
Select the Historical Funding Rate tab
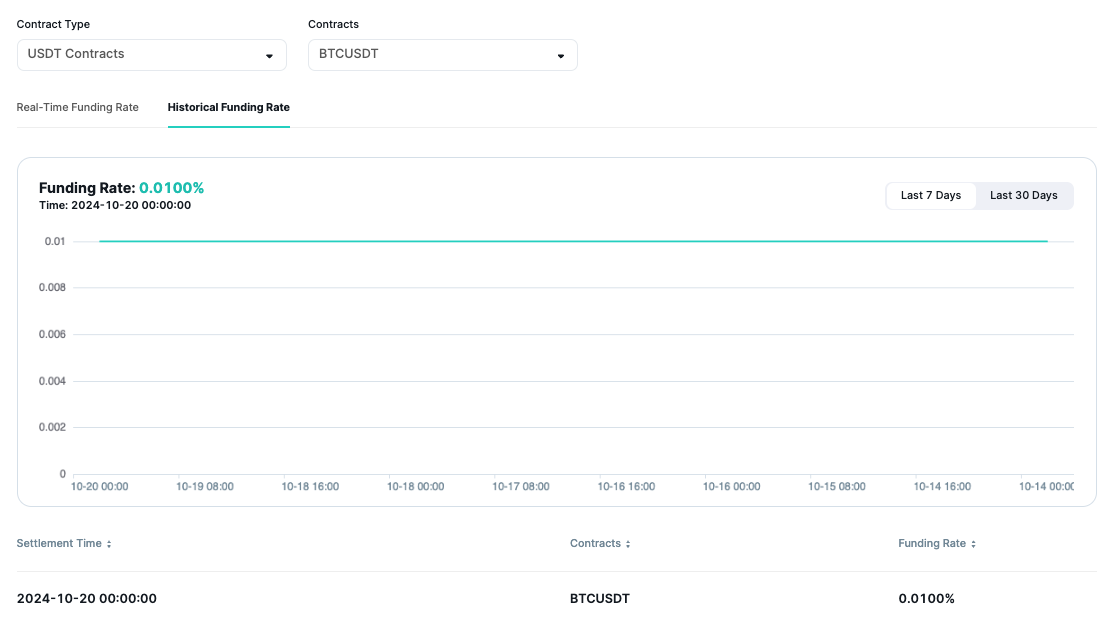[228, 107]
